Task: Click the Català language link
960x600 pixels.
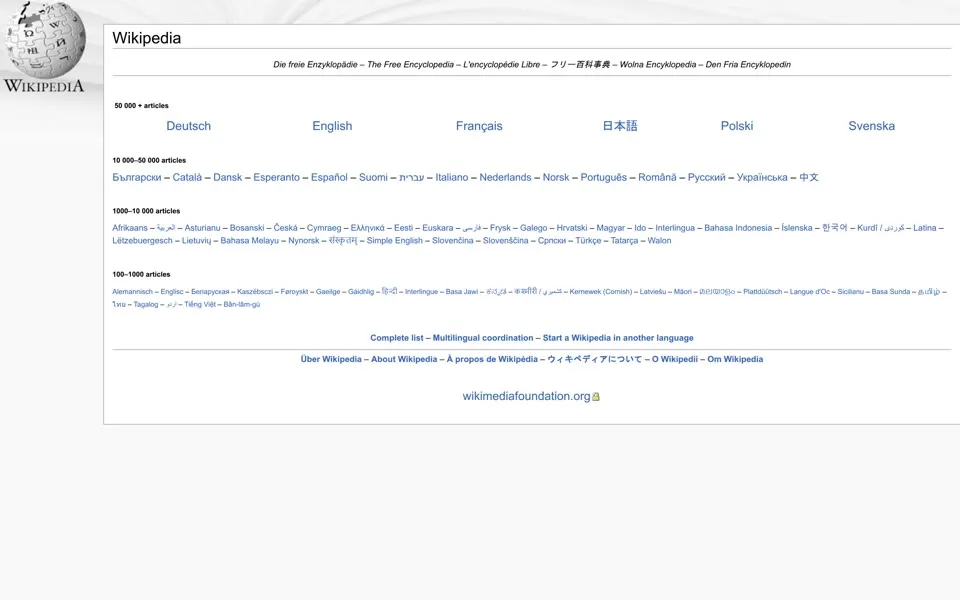Action: point(187,178)
